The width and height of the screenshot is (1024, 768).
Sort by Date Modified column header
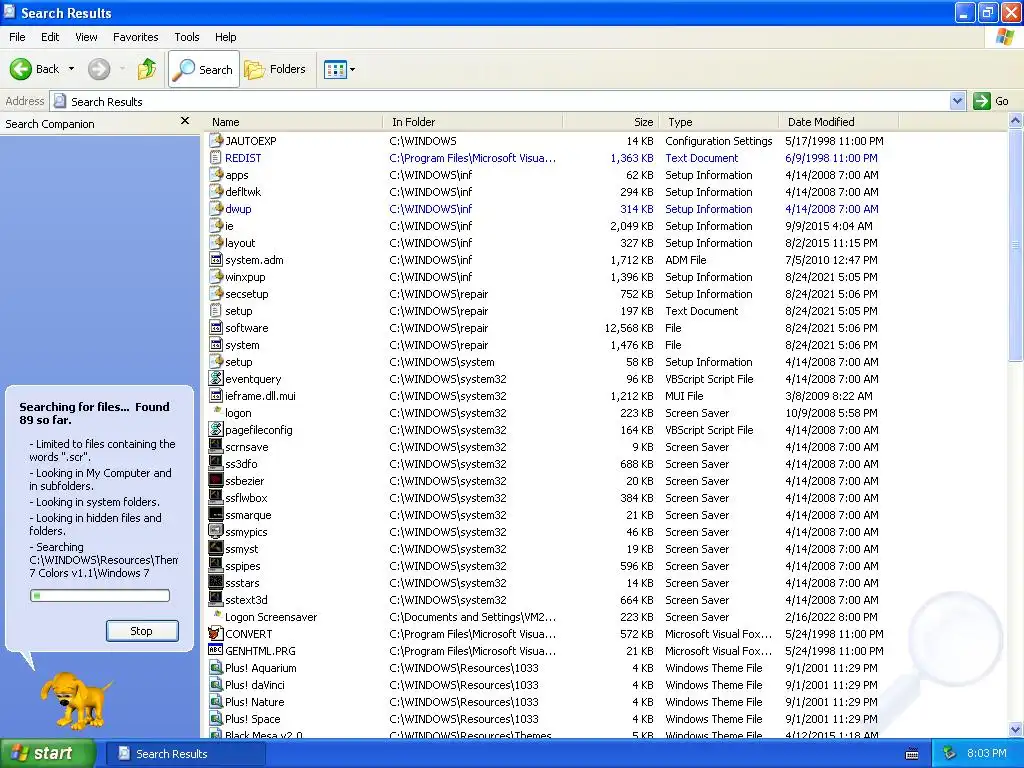839,122
